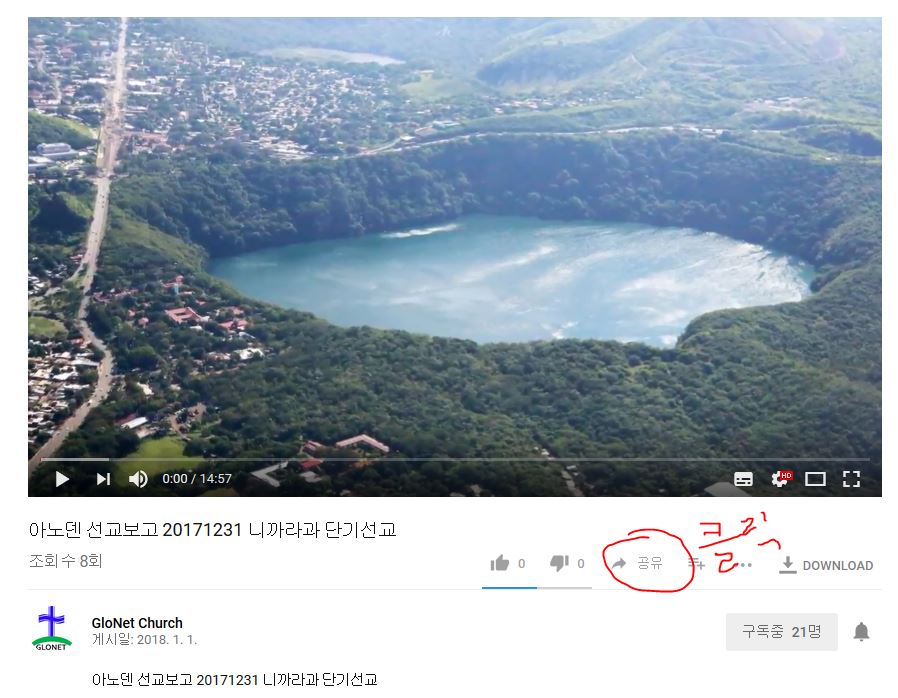Screen dimensions: 898x698
Task: Open GloNet Church channel logo
Action: pyautogui.click(x=52, y=629)
